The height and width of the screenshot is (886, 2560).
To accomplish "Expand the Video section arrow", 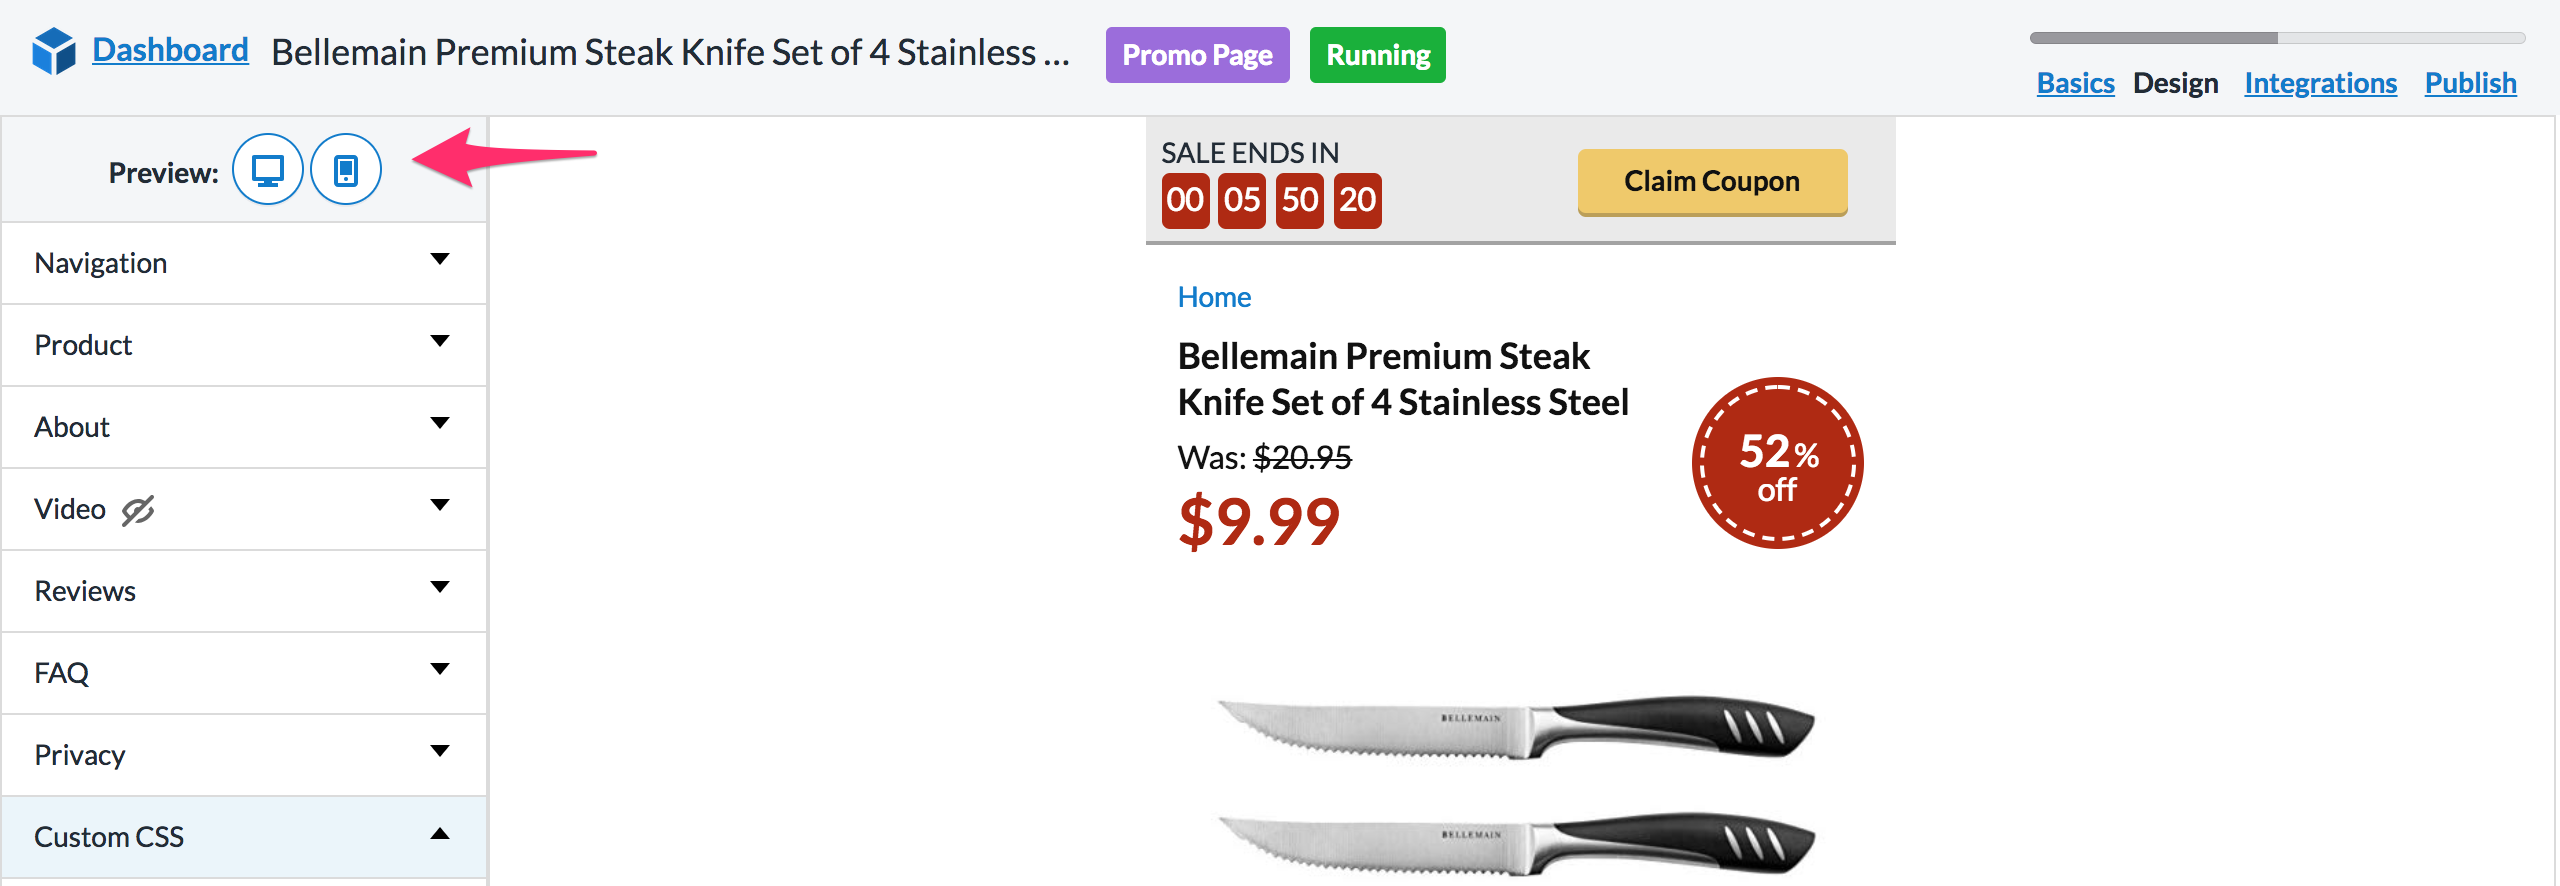I will coord(439,506).
